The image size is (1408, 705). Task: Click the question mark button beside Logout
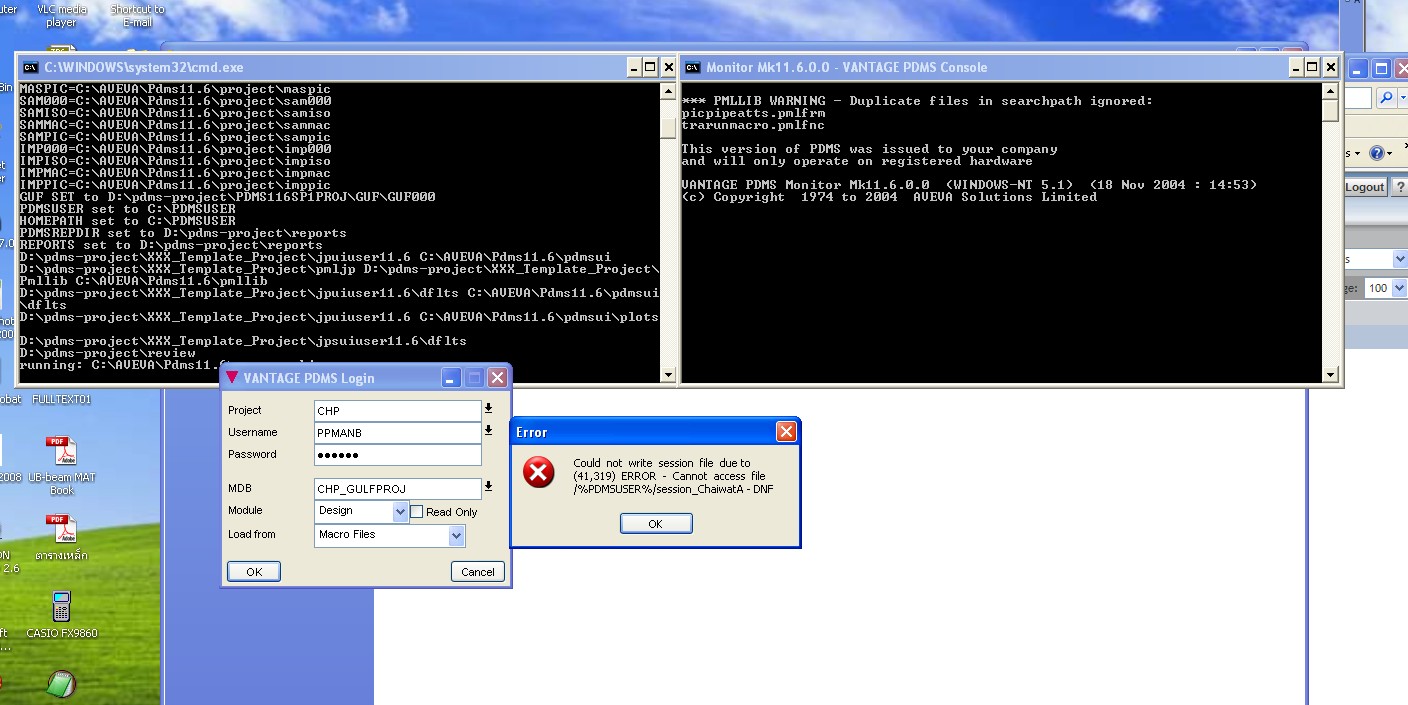click(x=1398, y=187)
